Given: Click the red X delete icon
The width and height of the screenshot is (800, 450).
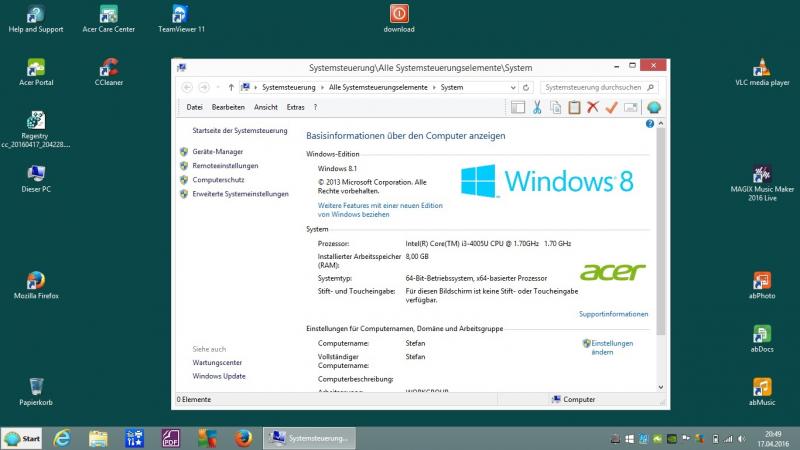Looking at the screenshot, I should point(593,107).
